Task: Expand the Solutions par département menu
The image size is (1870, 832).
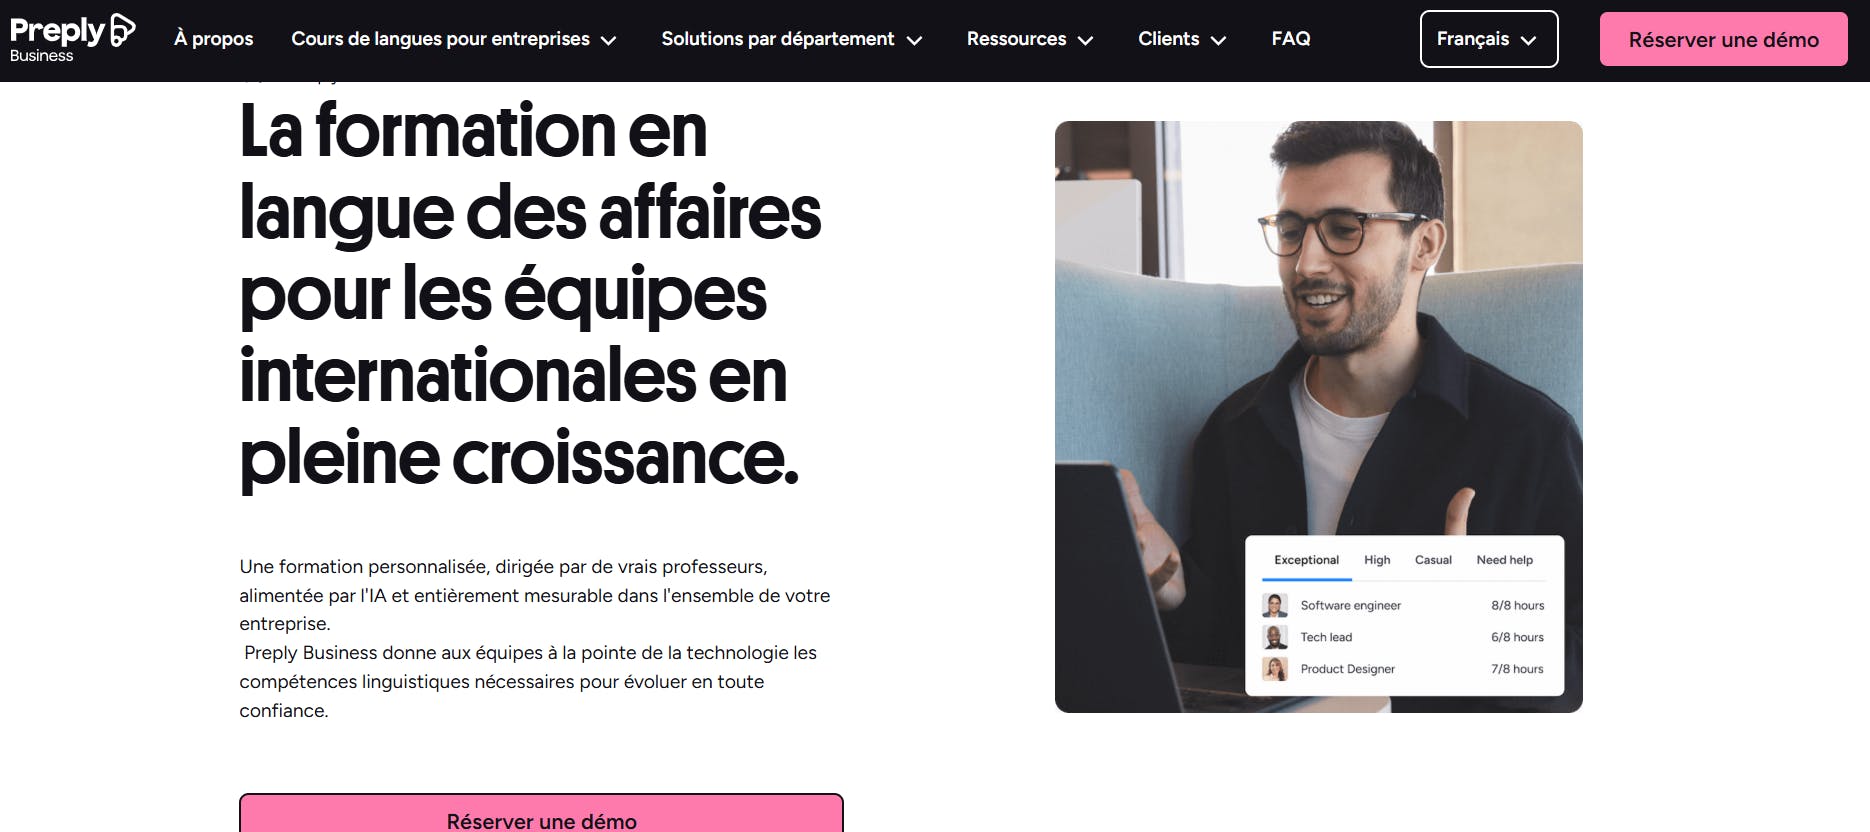Action: click(x=791, y=39)
